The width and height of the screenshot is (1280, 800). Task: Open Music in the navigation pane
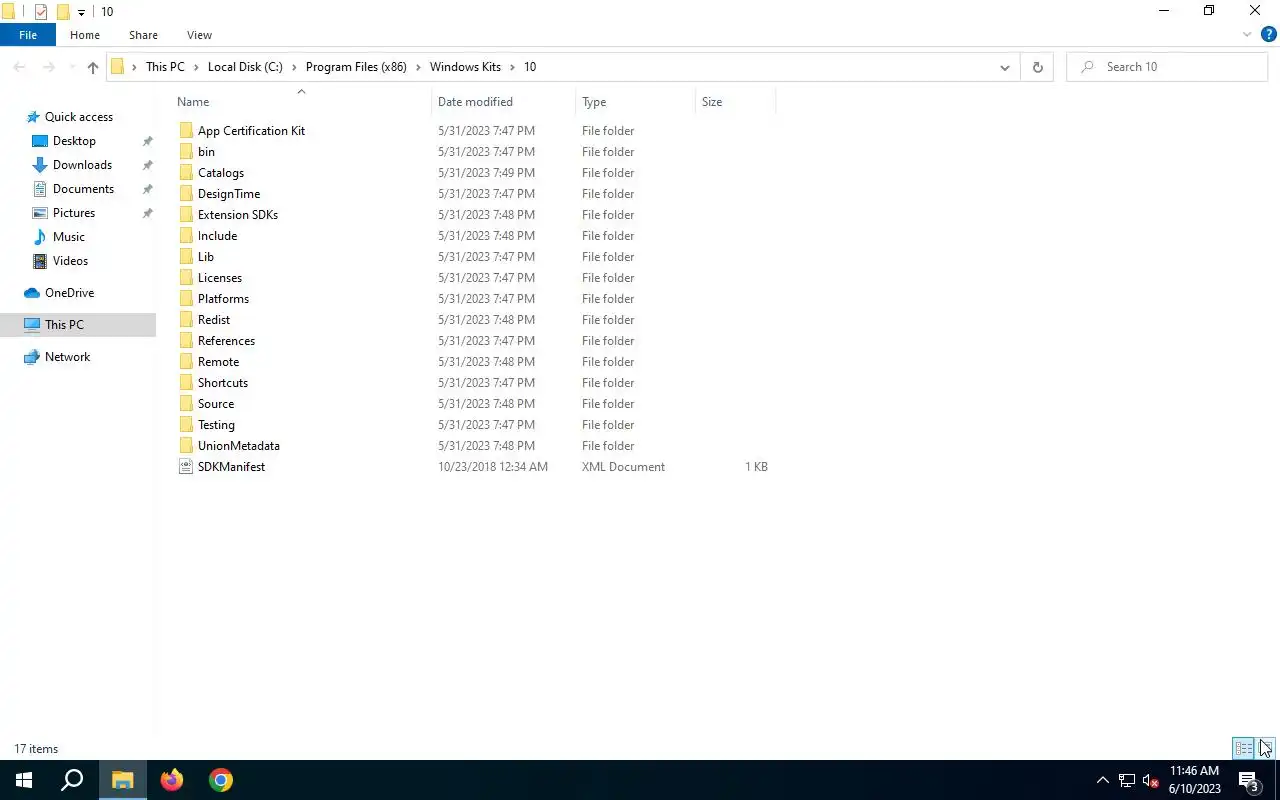(68, 237)
